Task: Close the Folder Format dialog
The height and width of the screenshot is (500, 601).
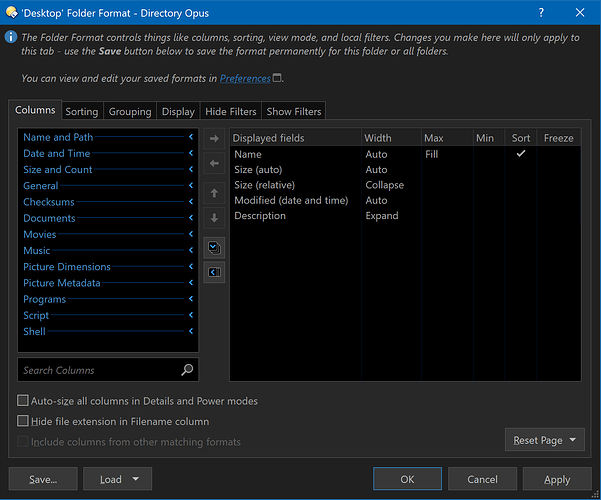Action: (x=580, y=13)
